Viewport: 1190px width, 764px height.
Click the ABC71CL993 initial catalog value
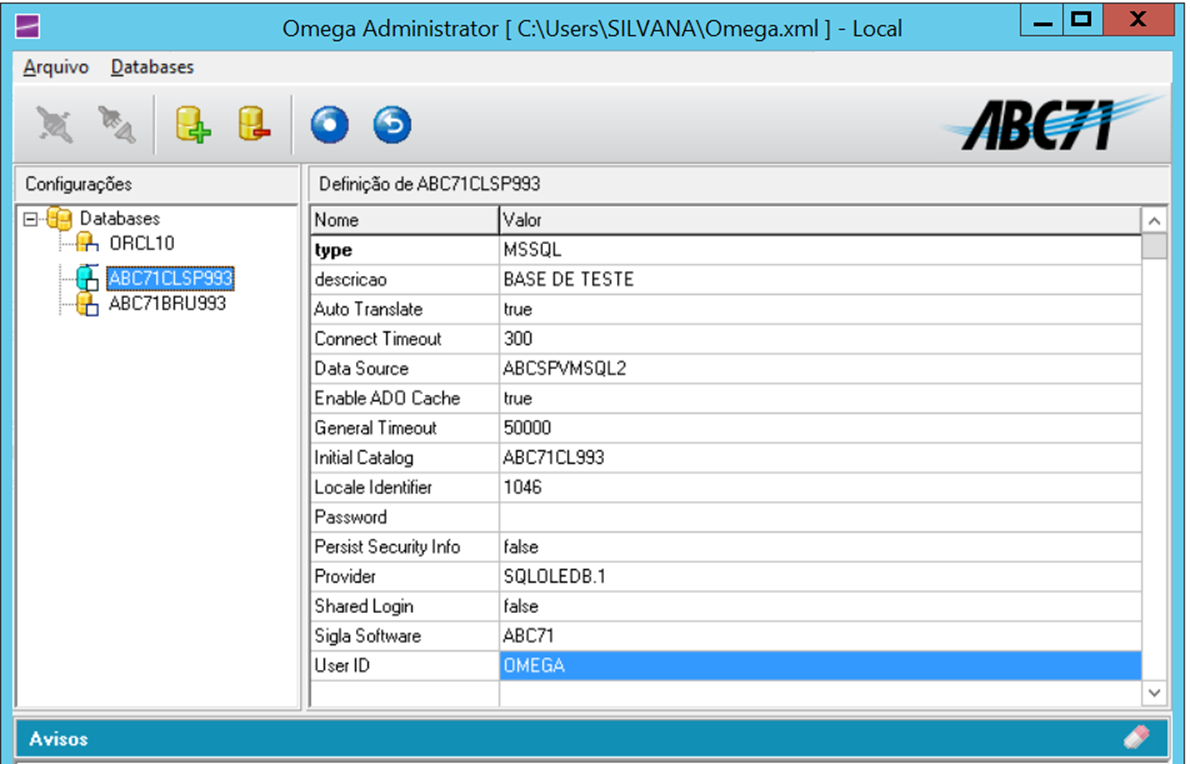(820, 457)
